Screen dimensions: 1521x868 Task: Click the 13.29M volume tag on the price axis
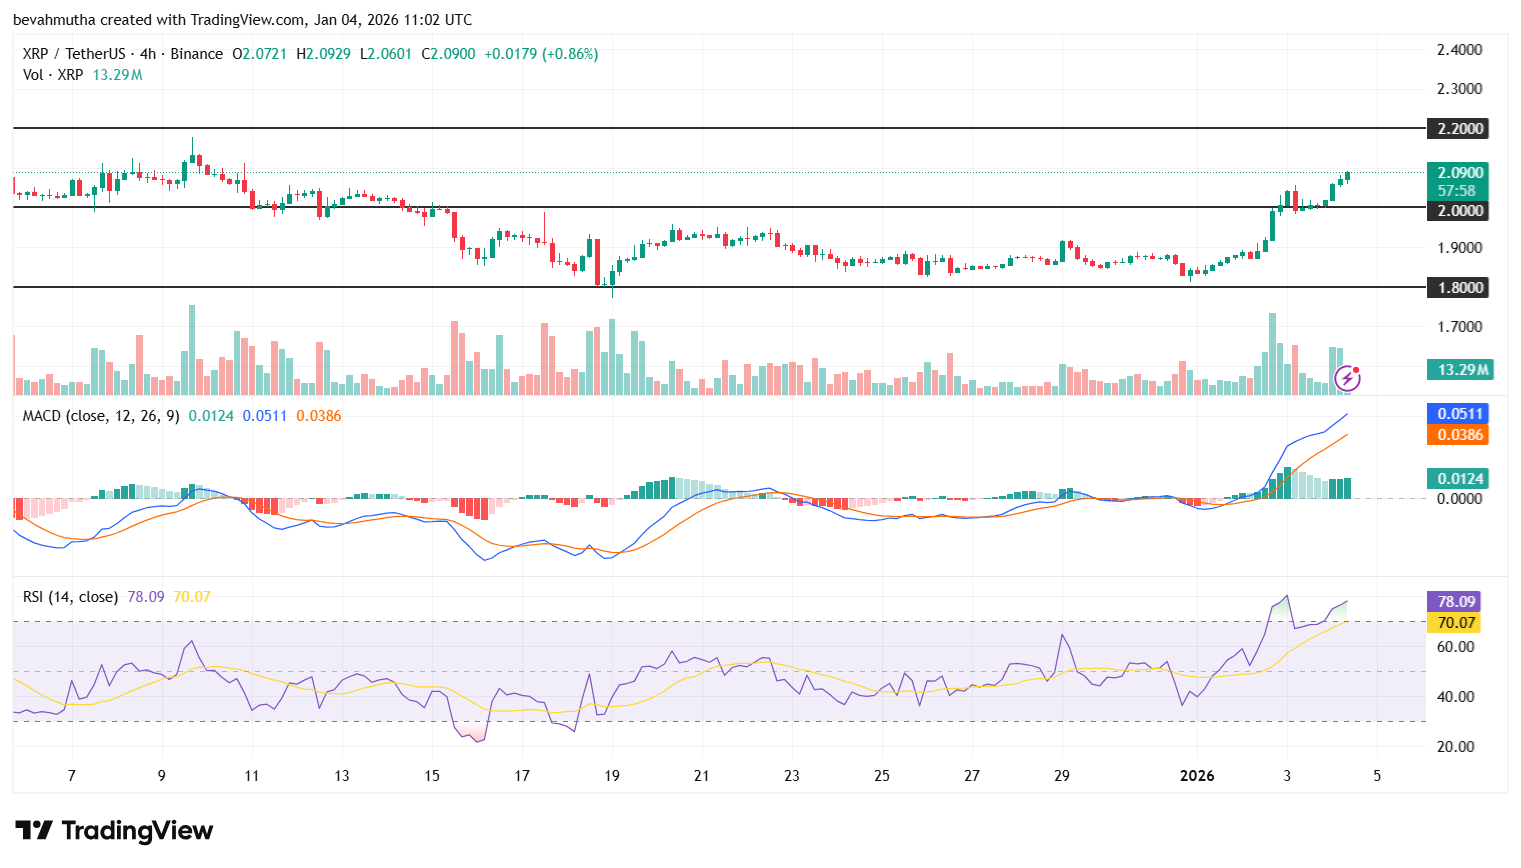(1461, 370)
